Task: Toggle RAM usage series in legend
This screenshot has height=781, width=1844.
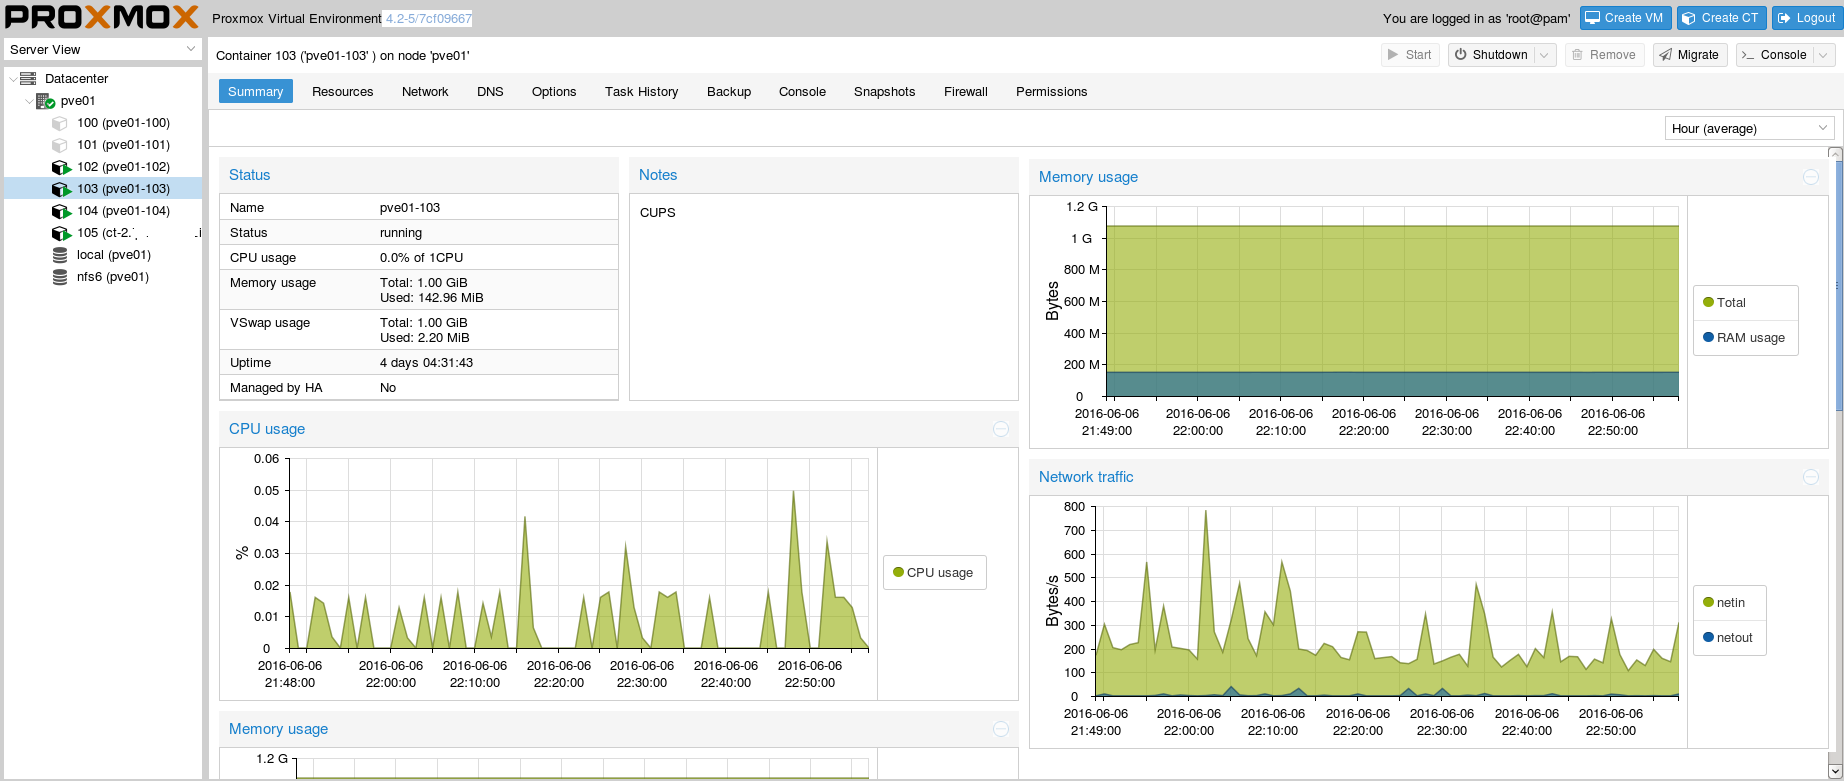Action: tap(1744, 337)
